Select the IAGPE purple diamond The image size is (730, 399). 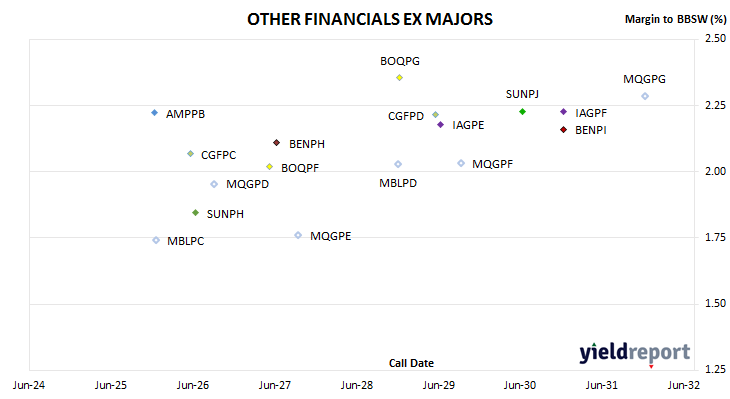pos(440,124)
